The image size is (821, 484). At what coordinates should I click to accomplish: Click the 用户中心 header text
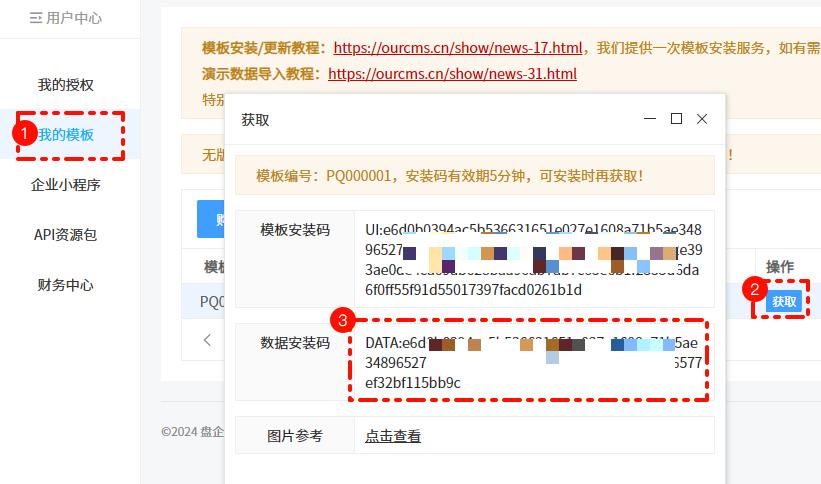pyautogui.click(x=74, y=18)
